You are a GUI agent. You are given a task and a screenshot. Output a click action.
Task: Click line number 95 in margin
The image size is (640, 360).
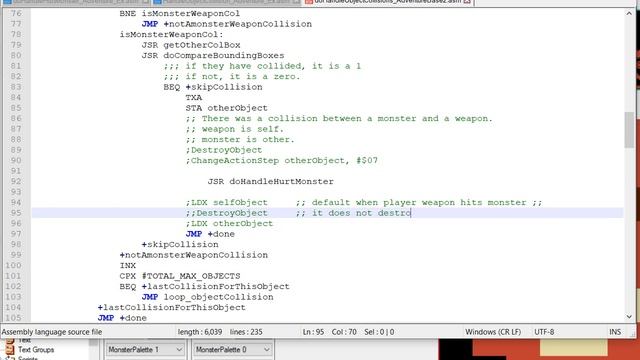[16, 213]
